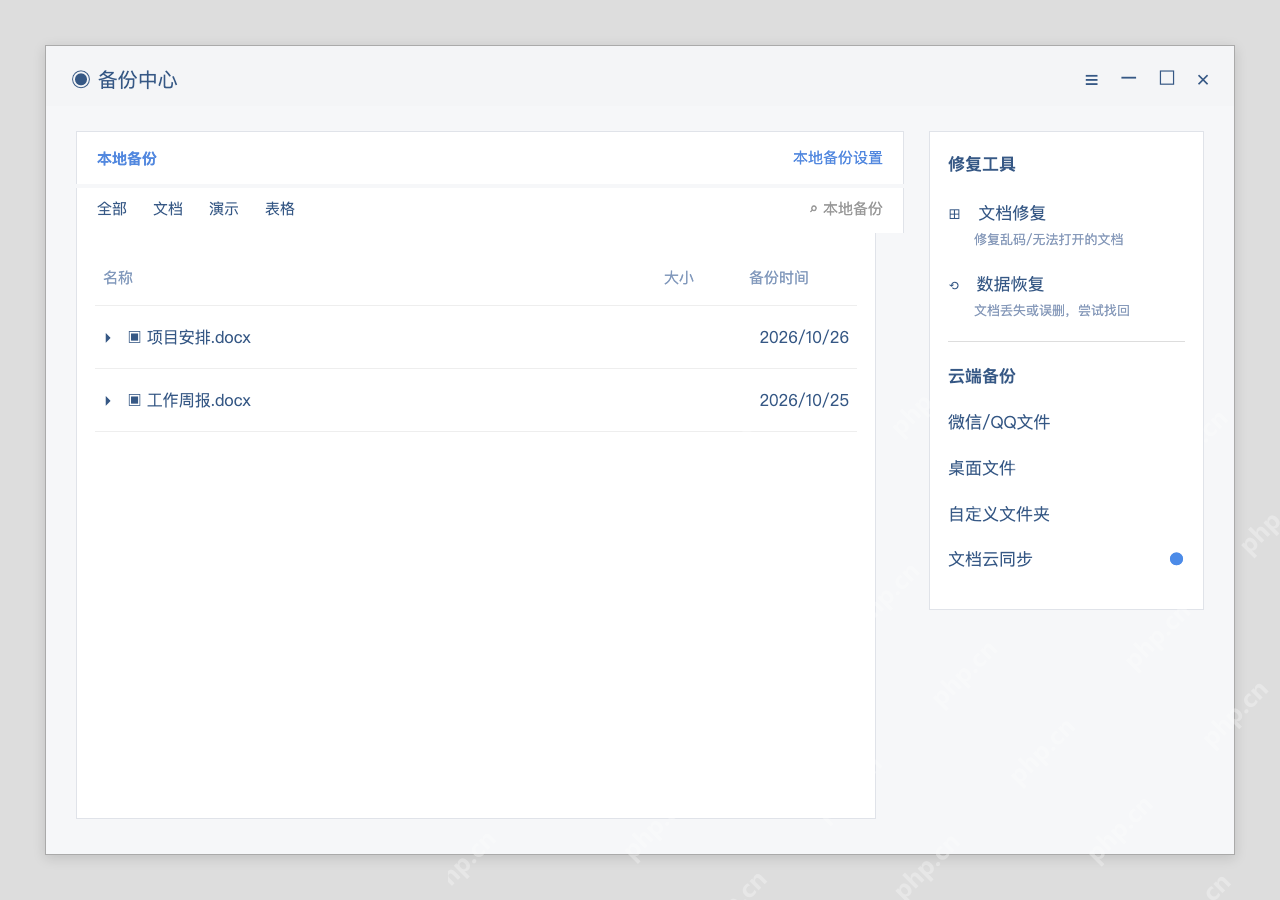
Task: Open 微信/QQ文件 cloud backup
Action: pyautogui.click(x=999, y=422)
